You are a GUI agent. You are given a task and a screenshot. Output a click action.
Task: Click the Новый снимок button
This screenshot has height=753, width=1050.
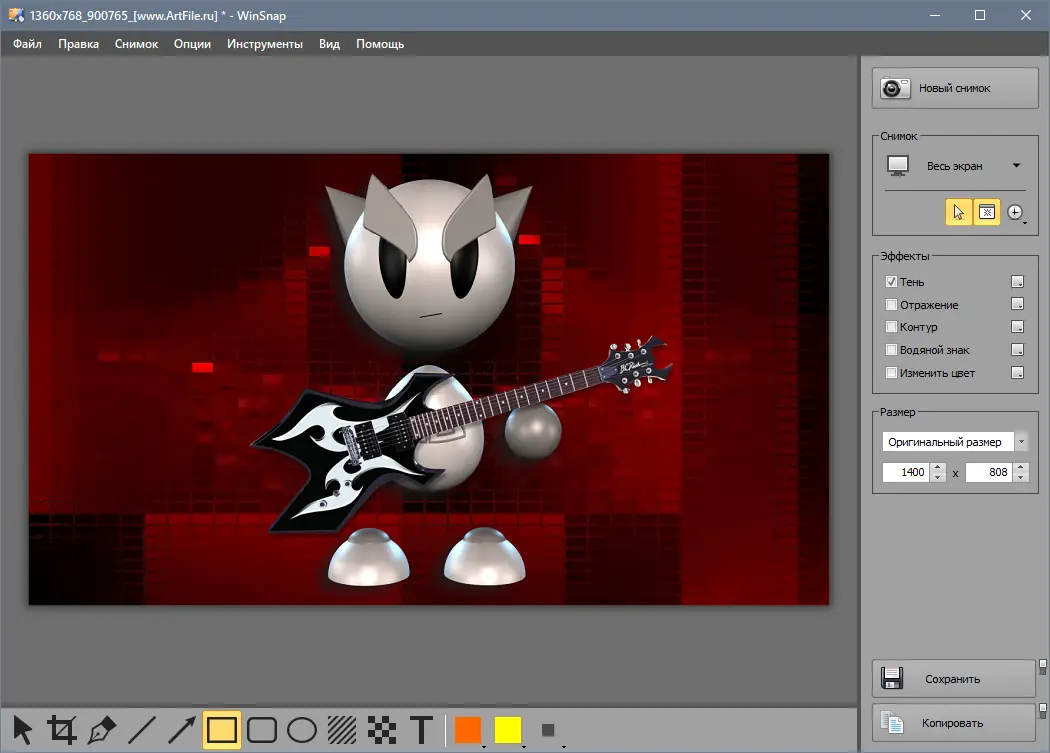click(x=954, y=88)
